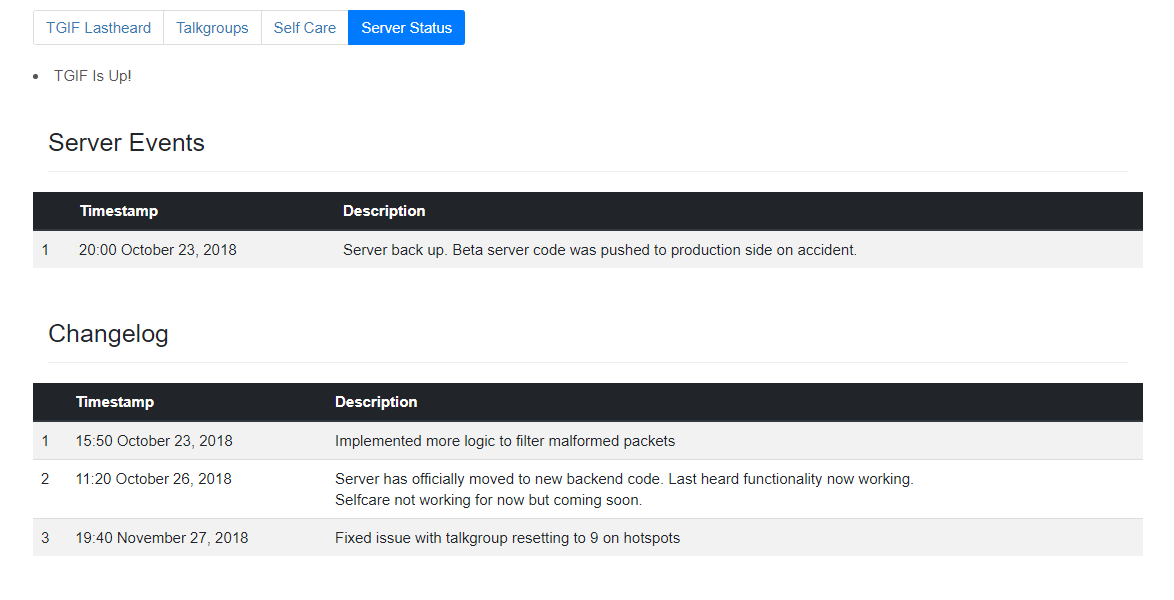This screenshot has width=1174, height=600.
Task: Click the "Server back up" event description
Action: coord(600,250)
